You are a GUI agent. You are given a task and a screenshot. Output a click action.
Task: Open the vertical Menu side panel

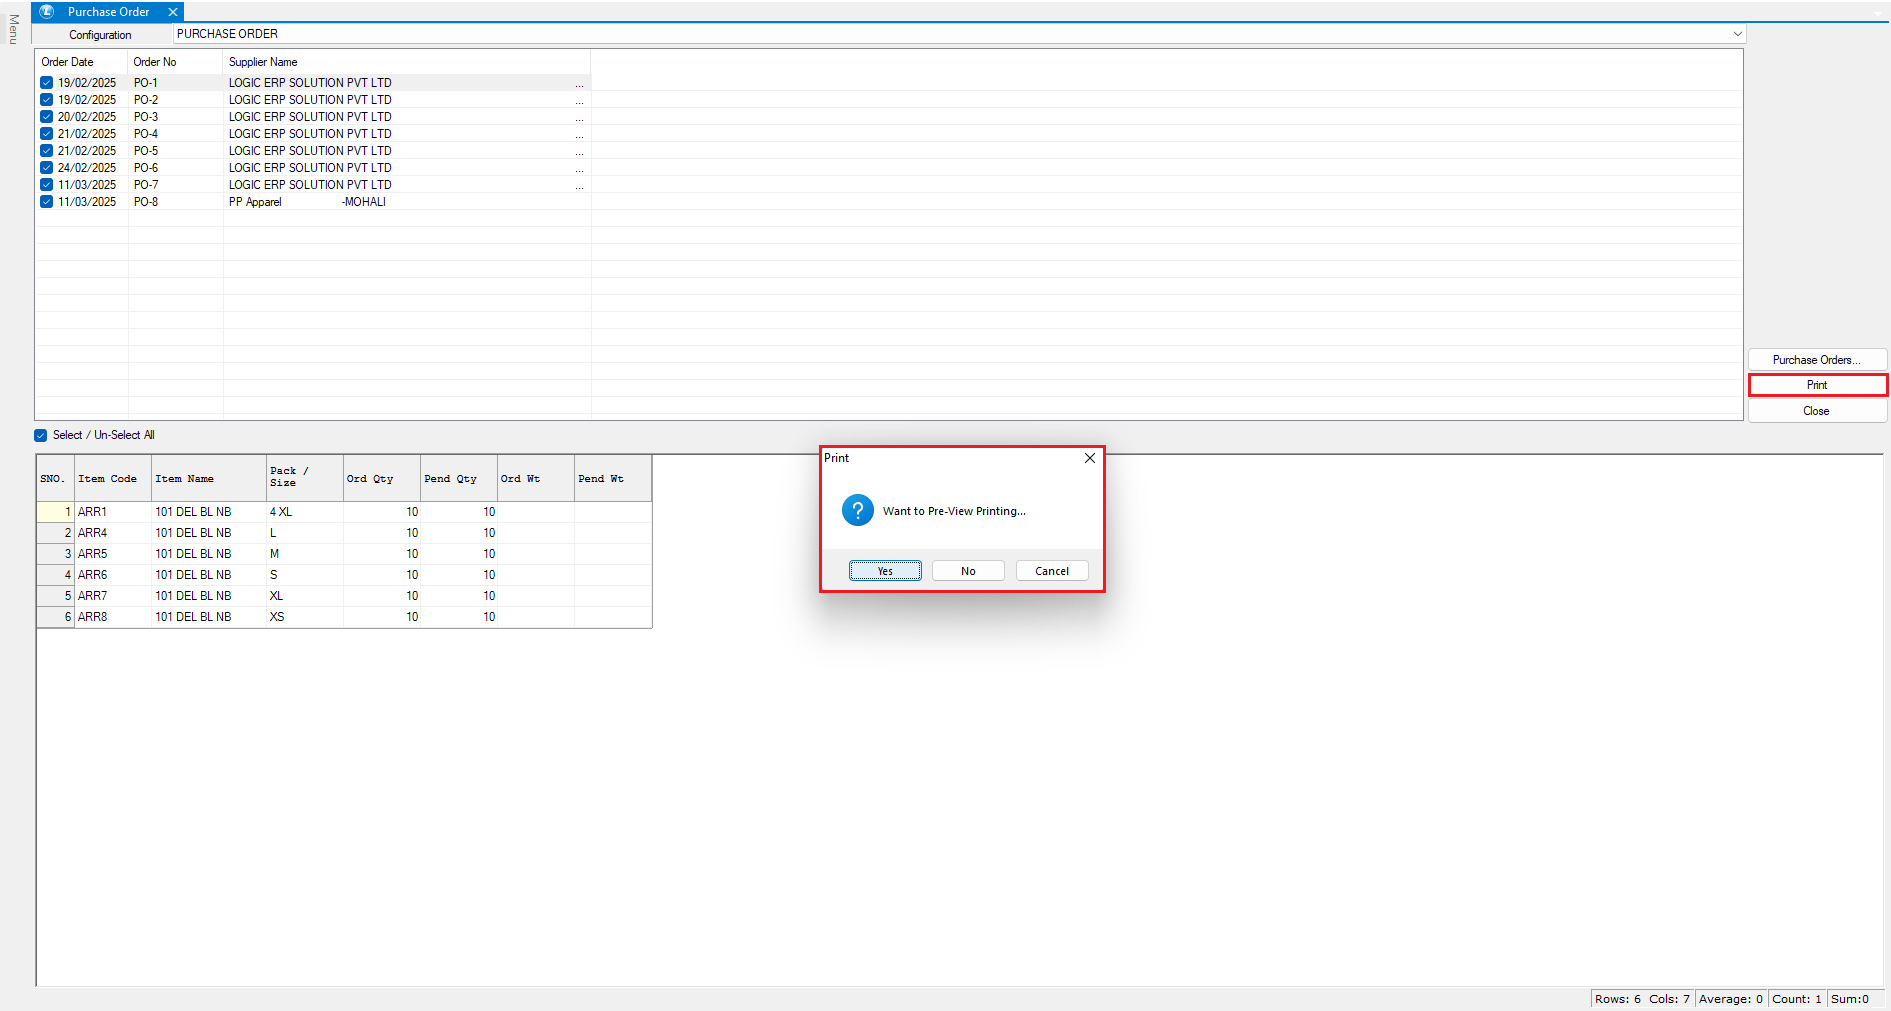point(13,29)
